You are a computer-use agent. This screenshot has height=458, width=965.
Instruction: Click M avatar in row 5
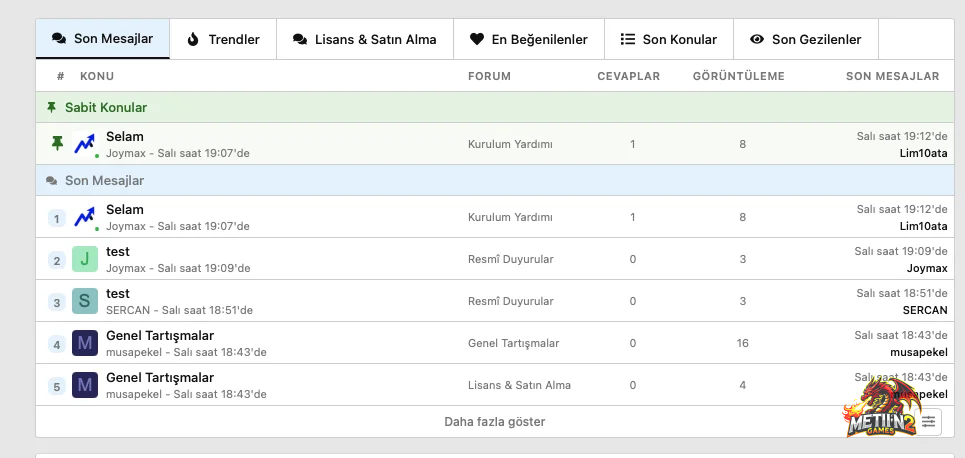click(x=85, y=385)
